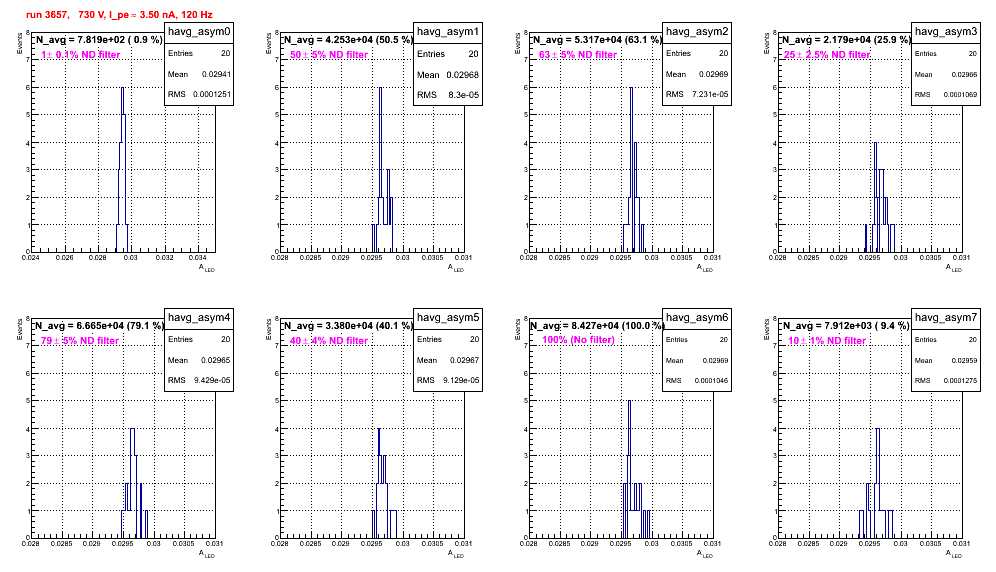
Task: Click Entries 20 in havg_asym0 box
Action: pyautogui.click(x=199, y=54)
